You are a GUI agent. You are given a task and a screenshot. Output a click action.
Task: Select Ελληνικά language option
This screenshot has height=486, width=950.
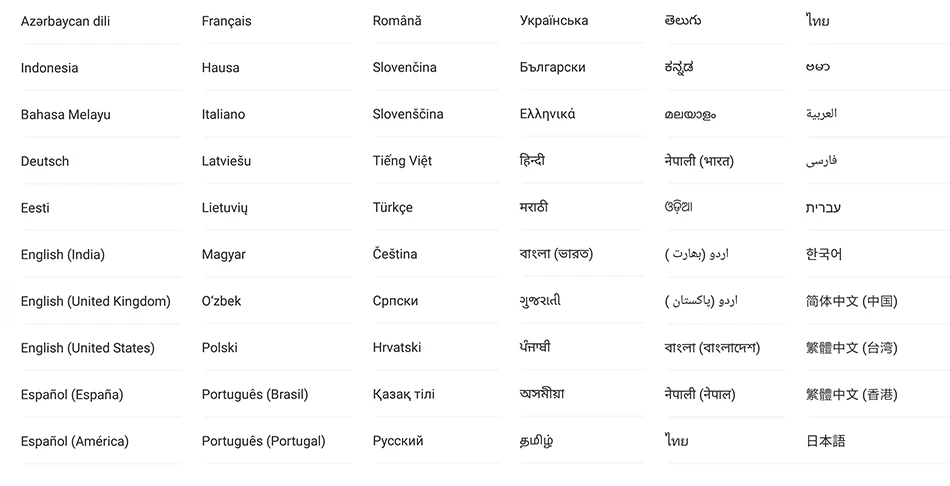548,114
